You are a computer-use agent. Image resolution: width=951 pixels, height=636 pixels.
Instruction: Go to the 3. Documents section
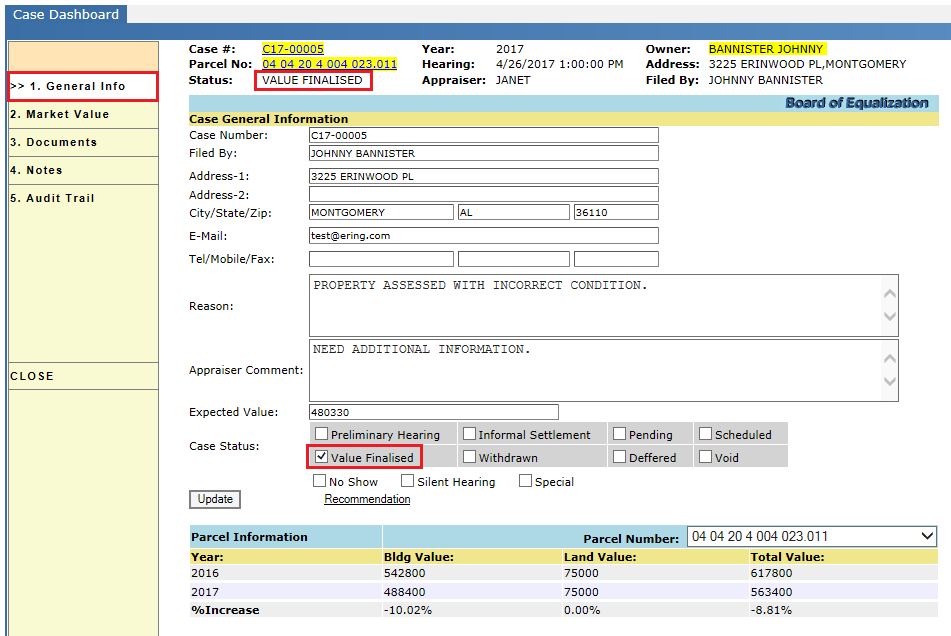click(83, 142)
